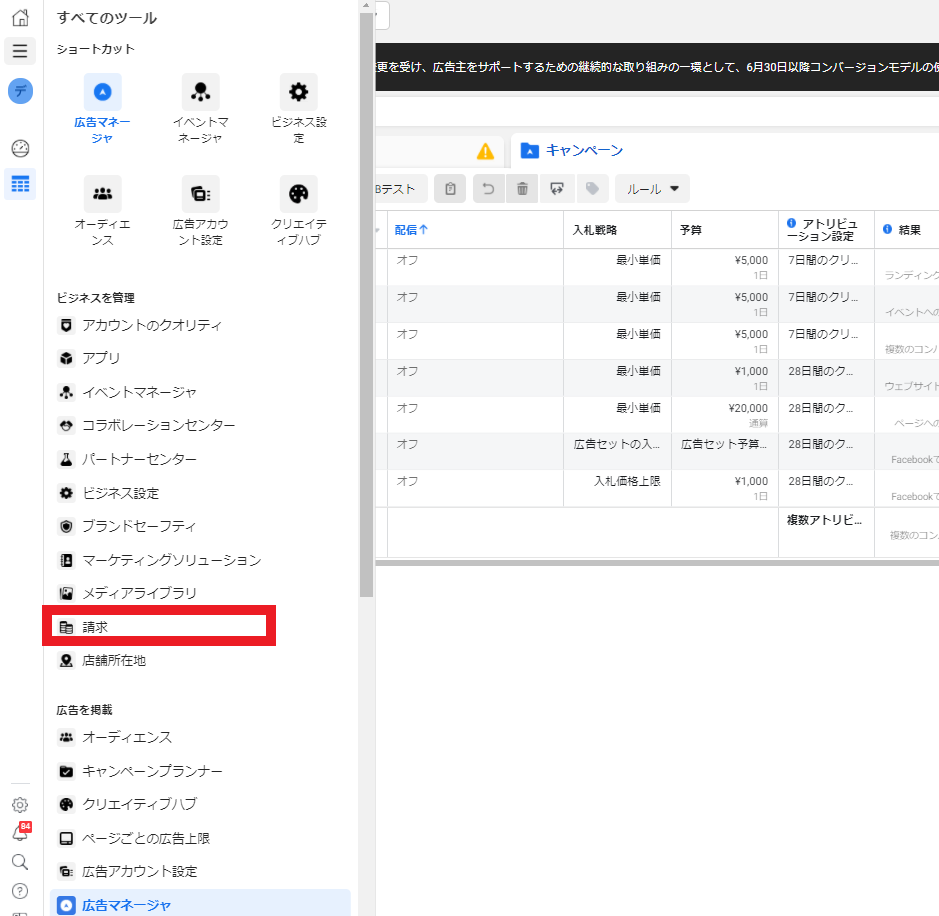
Task: Click the ¥20,000 budget cell
Action: [725, 415]
